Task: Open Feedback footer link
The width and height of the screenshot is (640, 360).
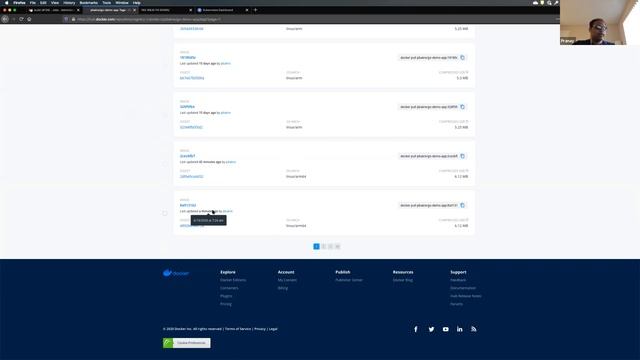Action: [458, 280]
